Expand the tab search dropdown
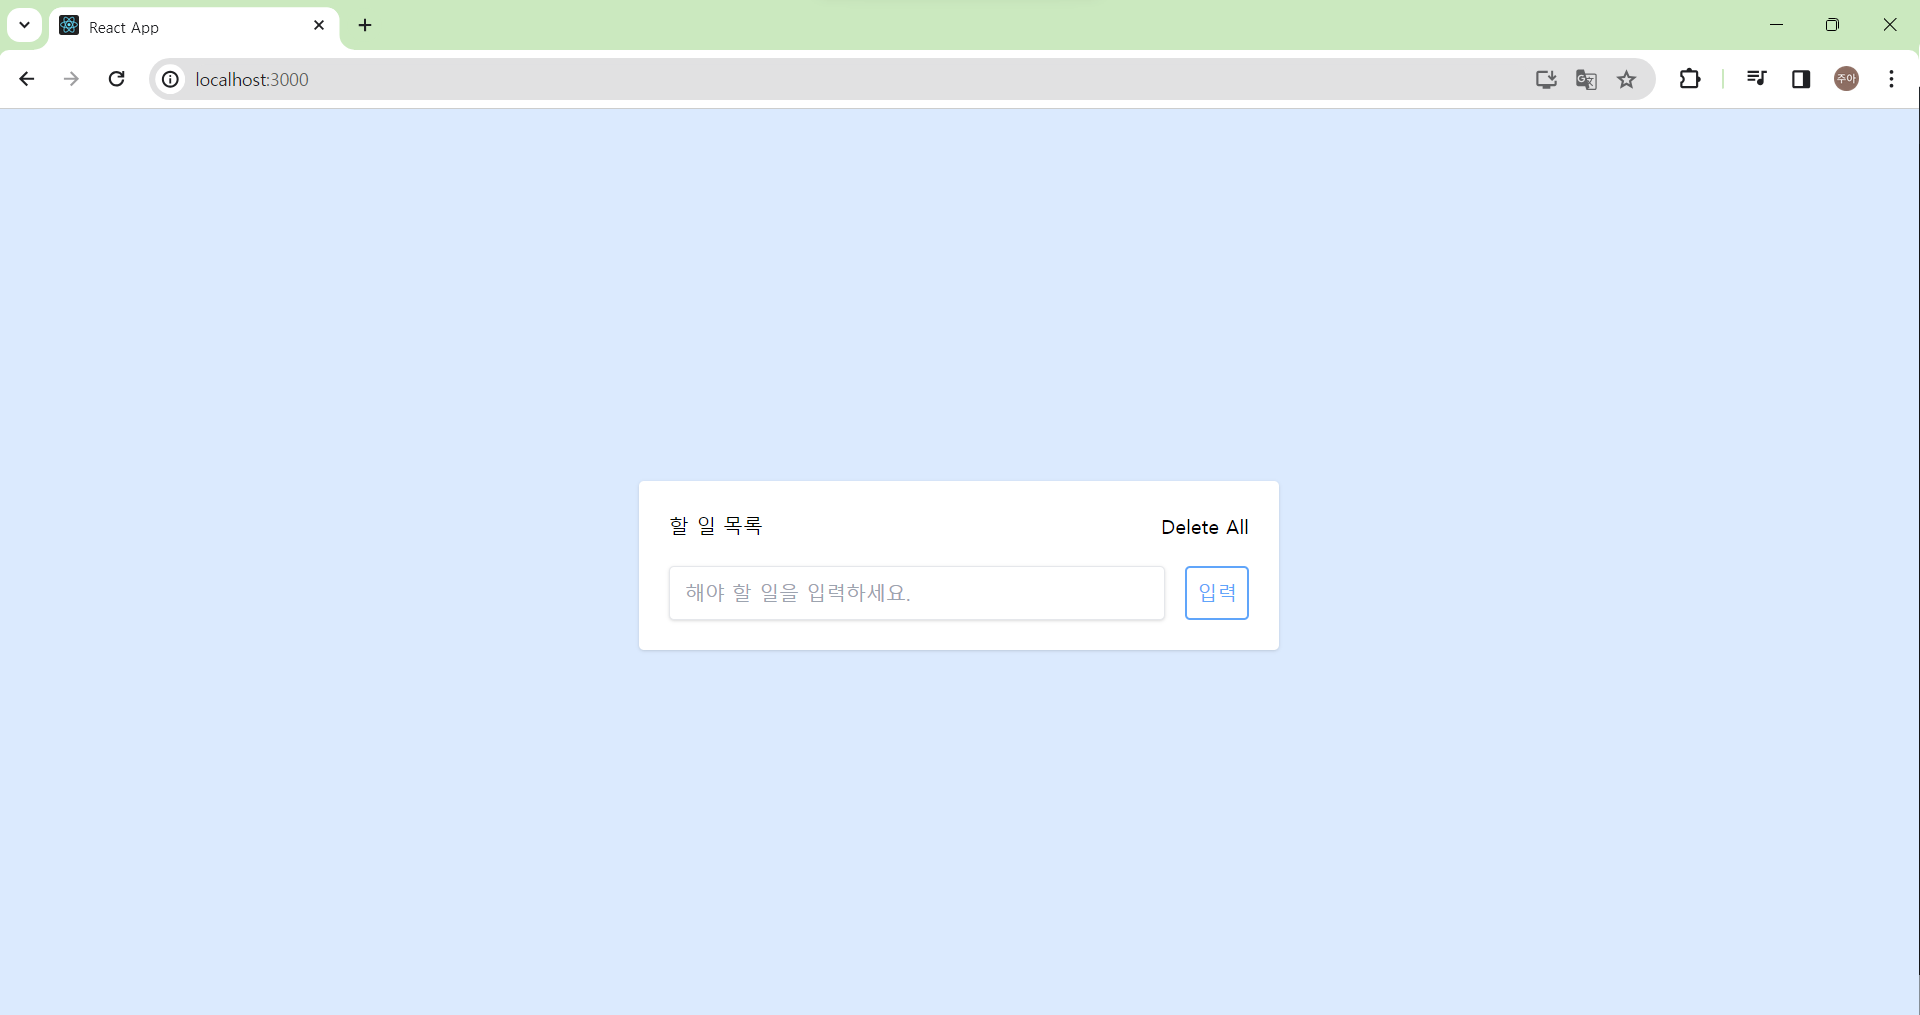This screenshot has width=1920, height=1015. [x=24, y=25]
